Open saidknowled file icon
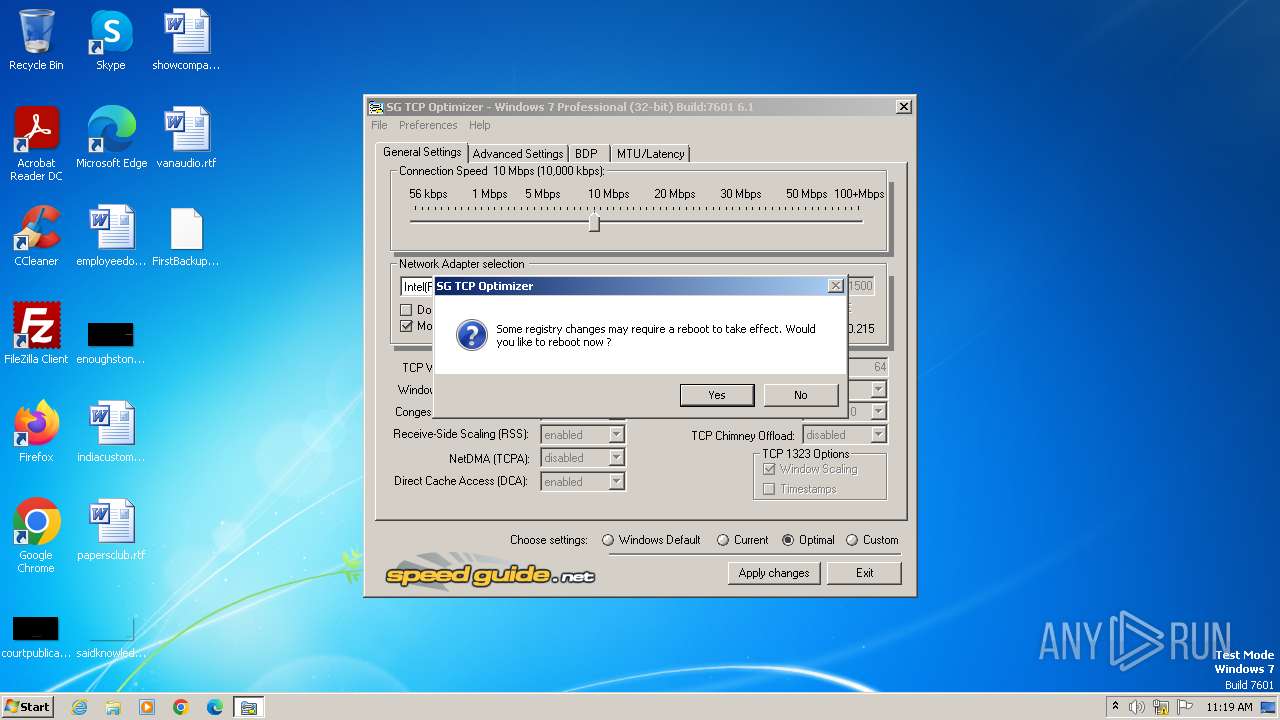This screenshot has height=720, width=1280. [x=111, y=636]
